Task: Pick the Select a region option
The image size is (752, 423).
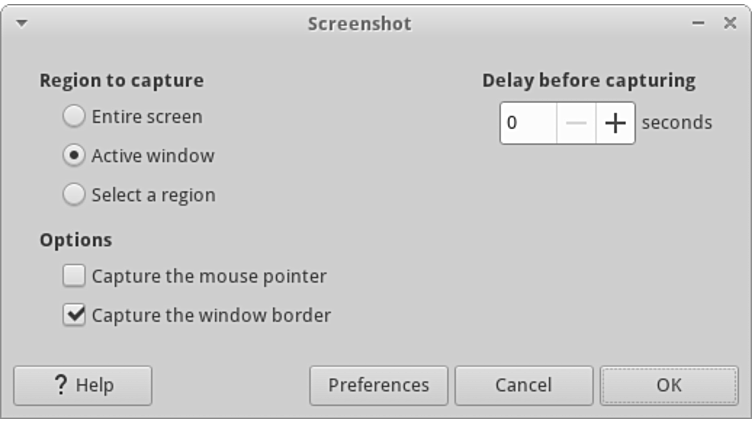Action: point(74,195)
